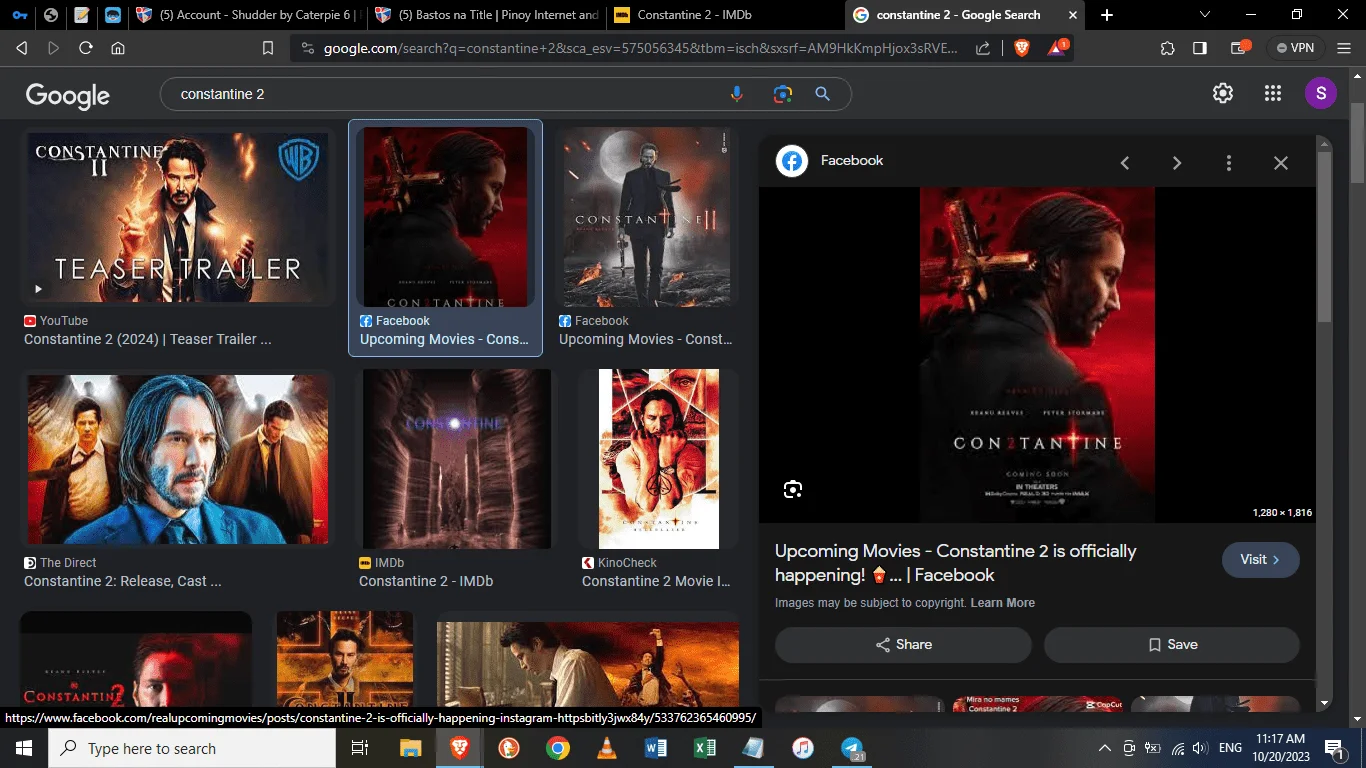Click the magnifier search button

pyautogui.click(x=823, y=94)
